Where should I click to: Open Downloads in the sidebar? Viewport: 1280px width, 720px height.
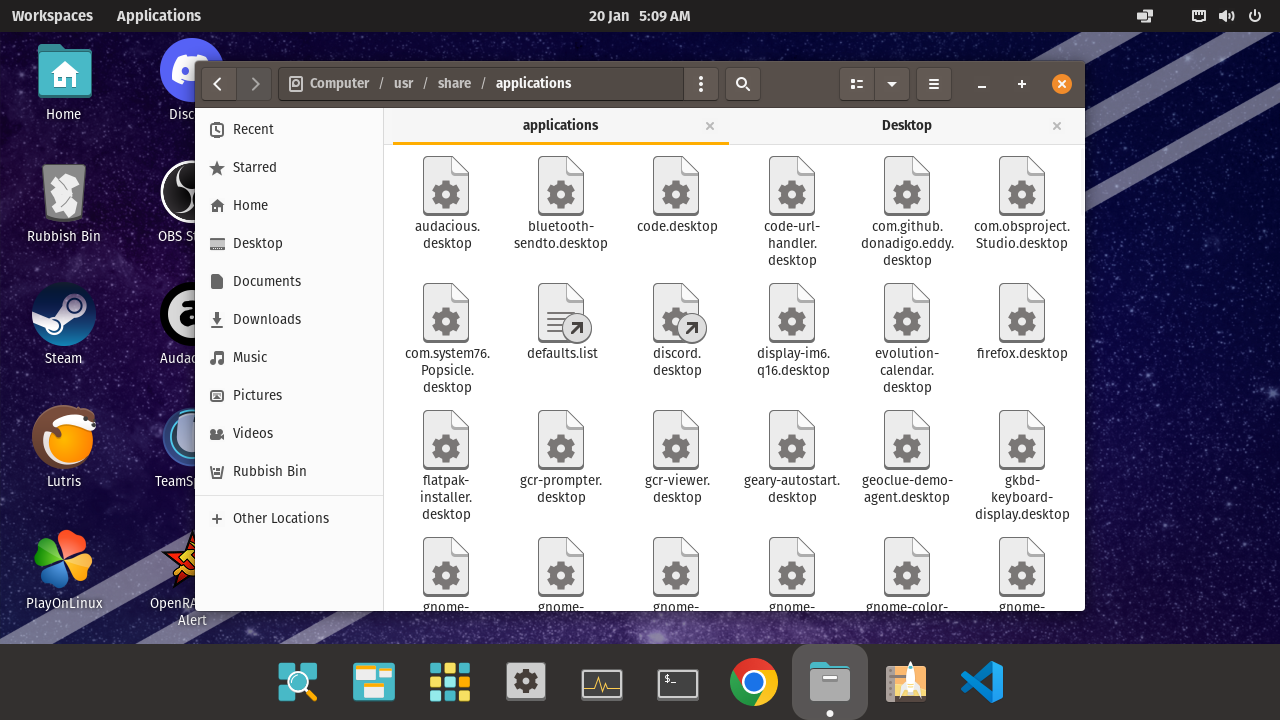pos(289,319)
